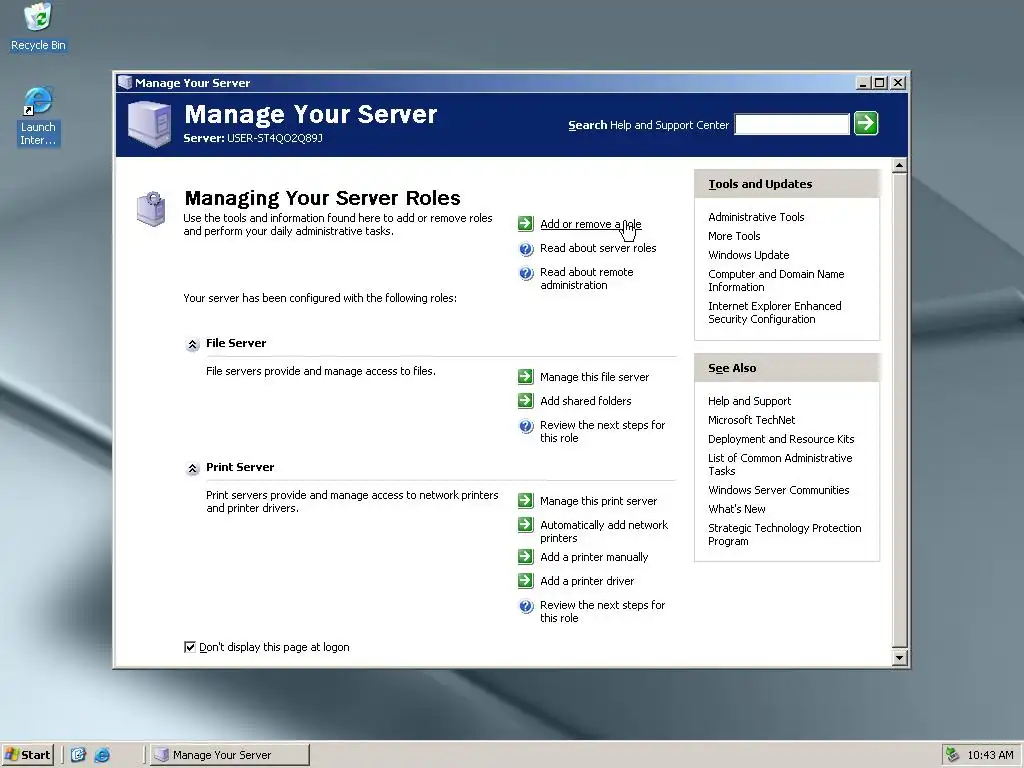The height and width of the screenshot is (768, 1024).
Task: Click the Print Server heading
Action: 240,467
